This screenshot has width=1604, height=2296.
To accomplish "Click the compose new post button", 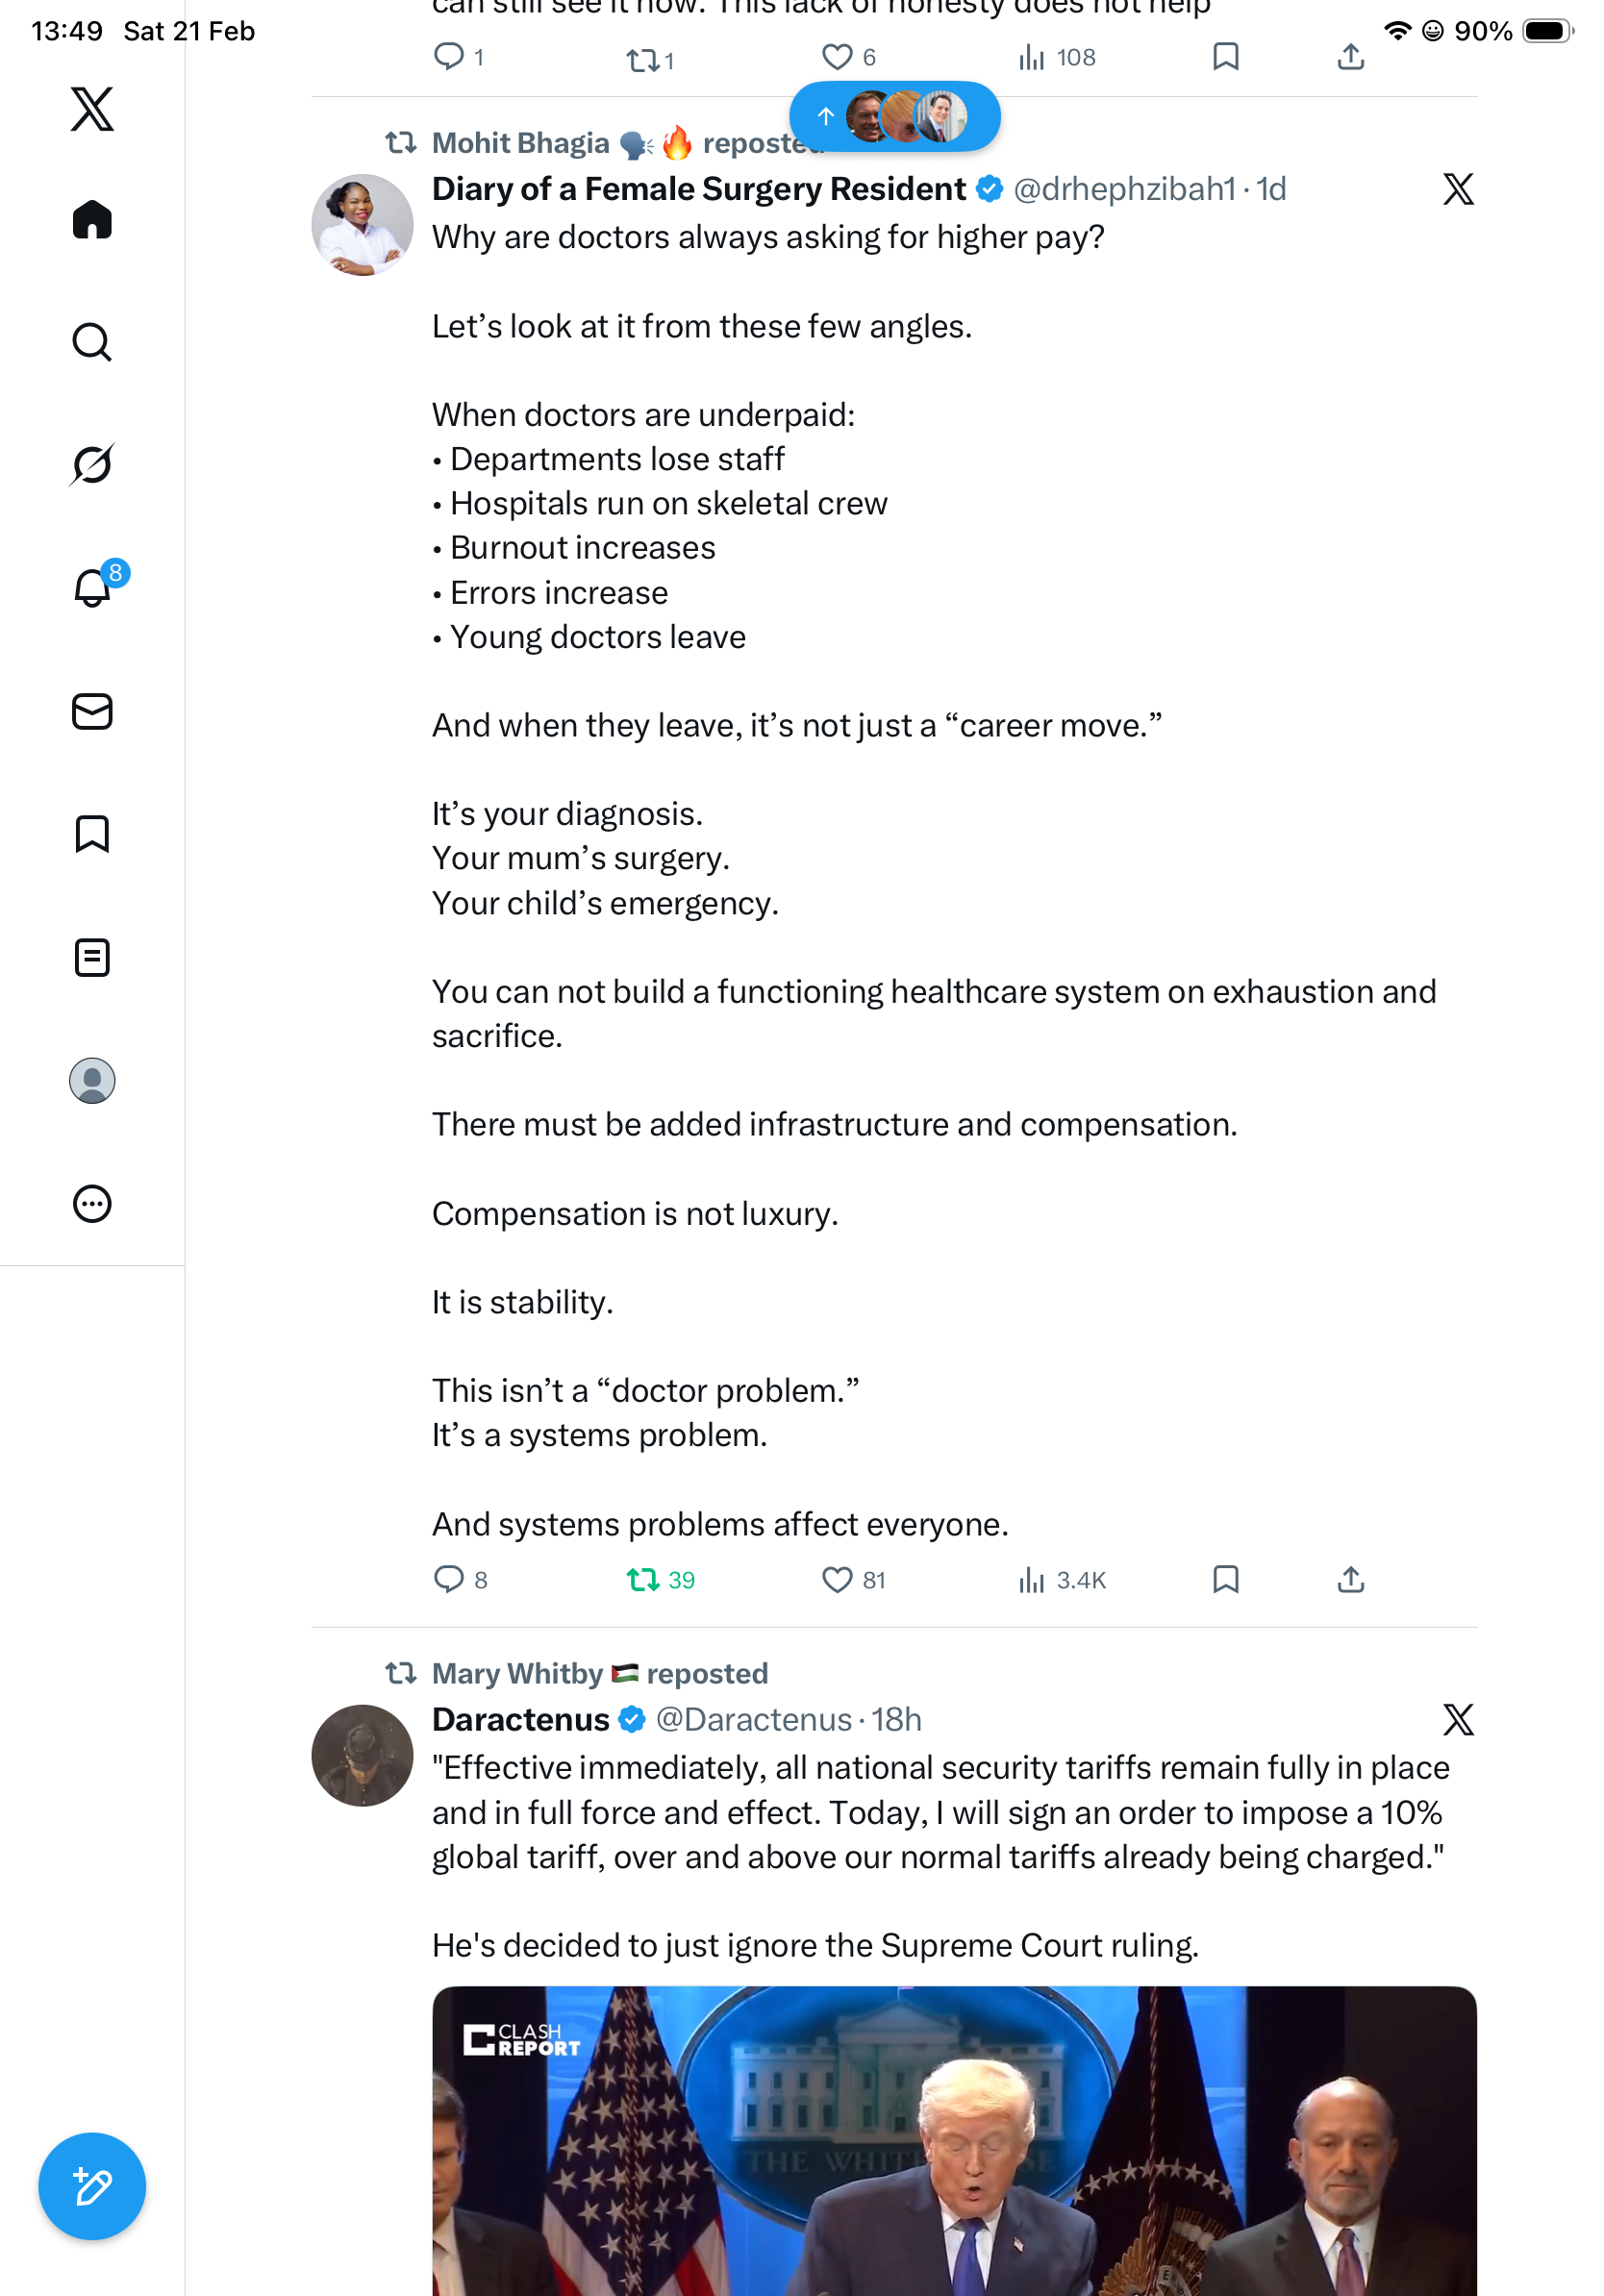I will tap(92, 2185).
